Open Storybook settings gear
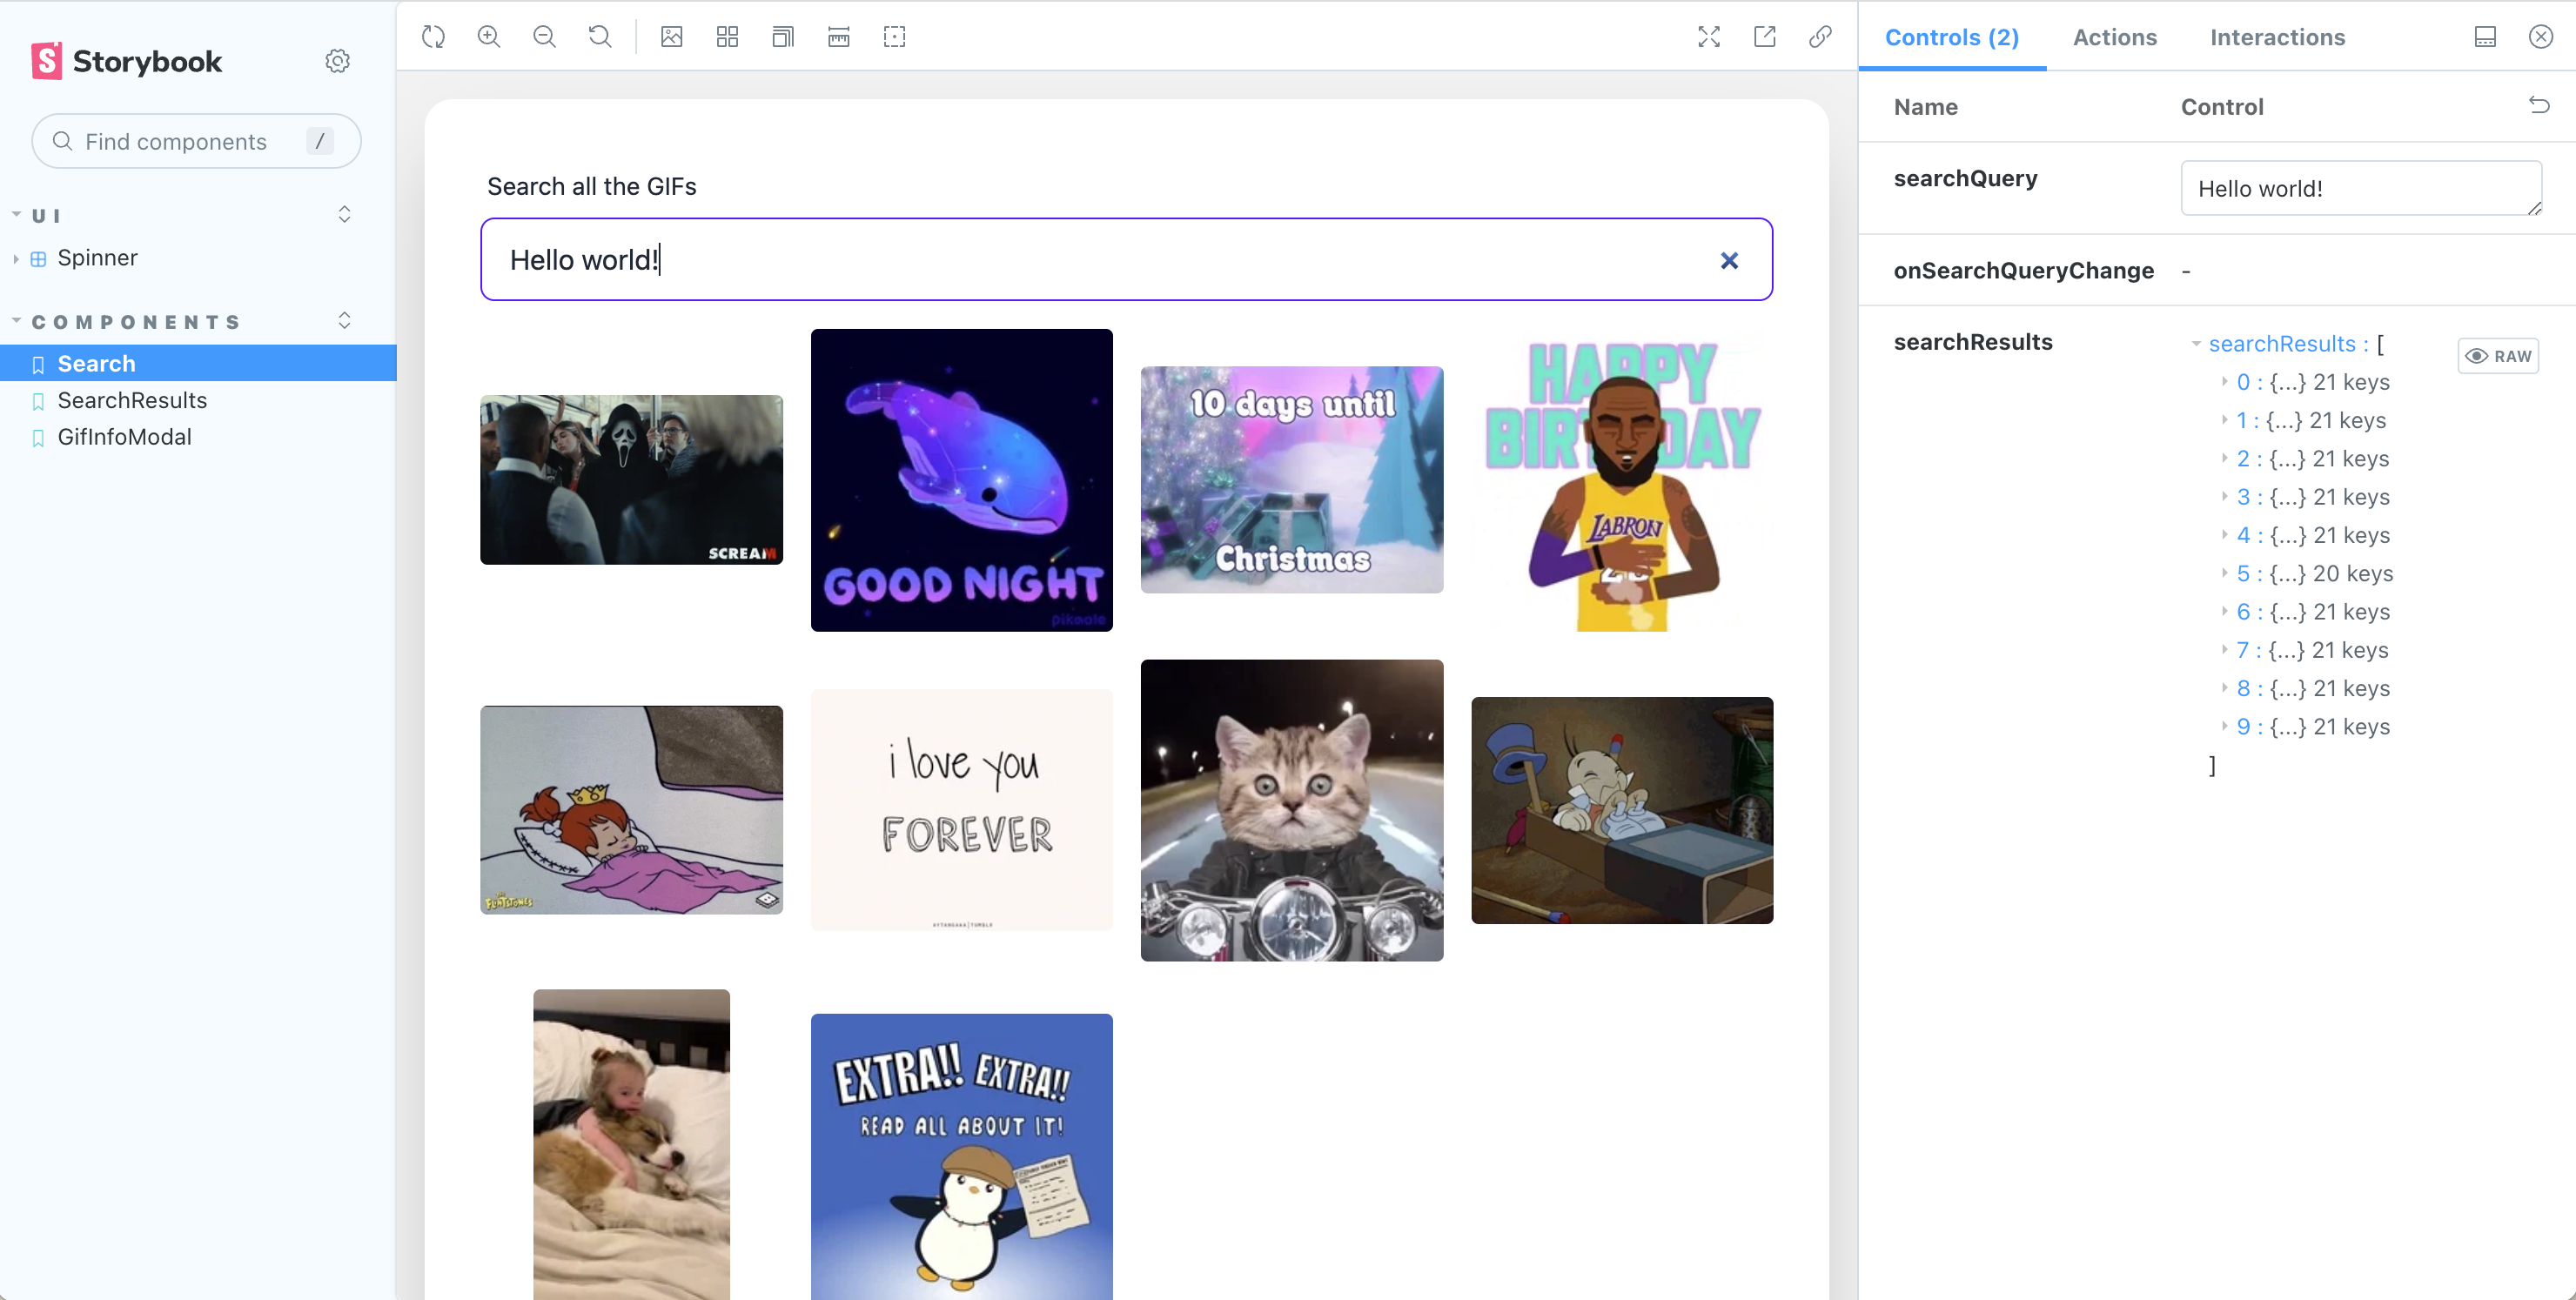This screenshot has width=2576, height=1300. (338, 61)
